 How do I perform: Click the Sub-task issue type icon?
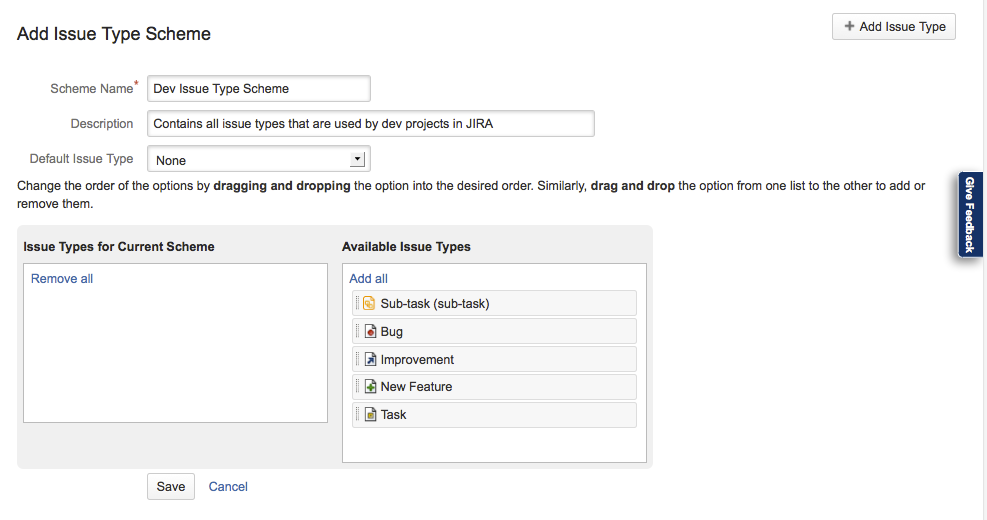pyautogui.click(x=369, y=304)
